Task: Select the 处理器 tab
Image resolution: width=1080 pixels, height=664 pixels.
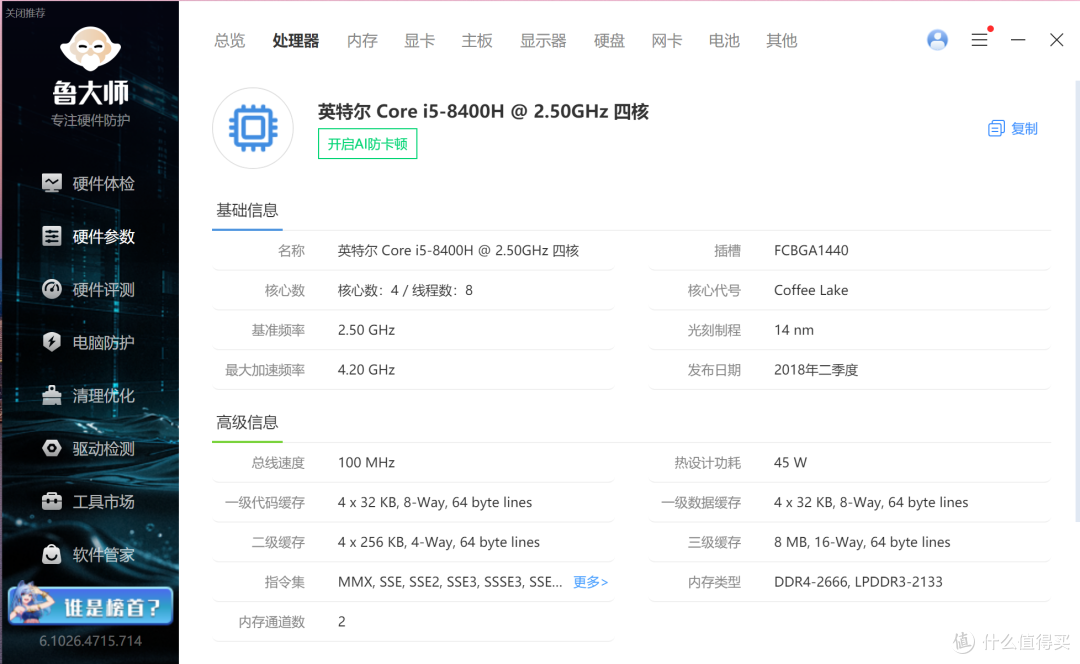Action: 295,41
